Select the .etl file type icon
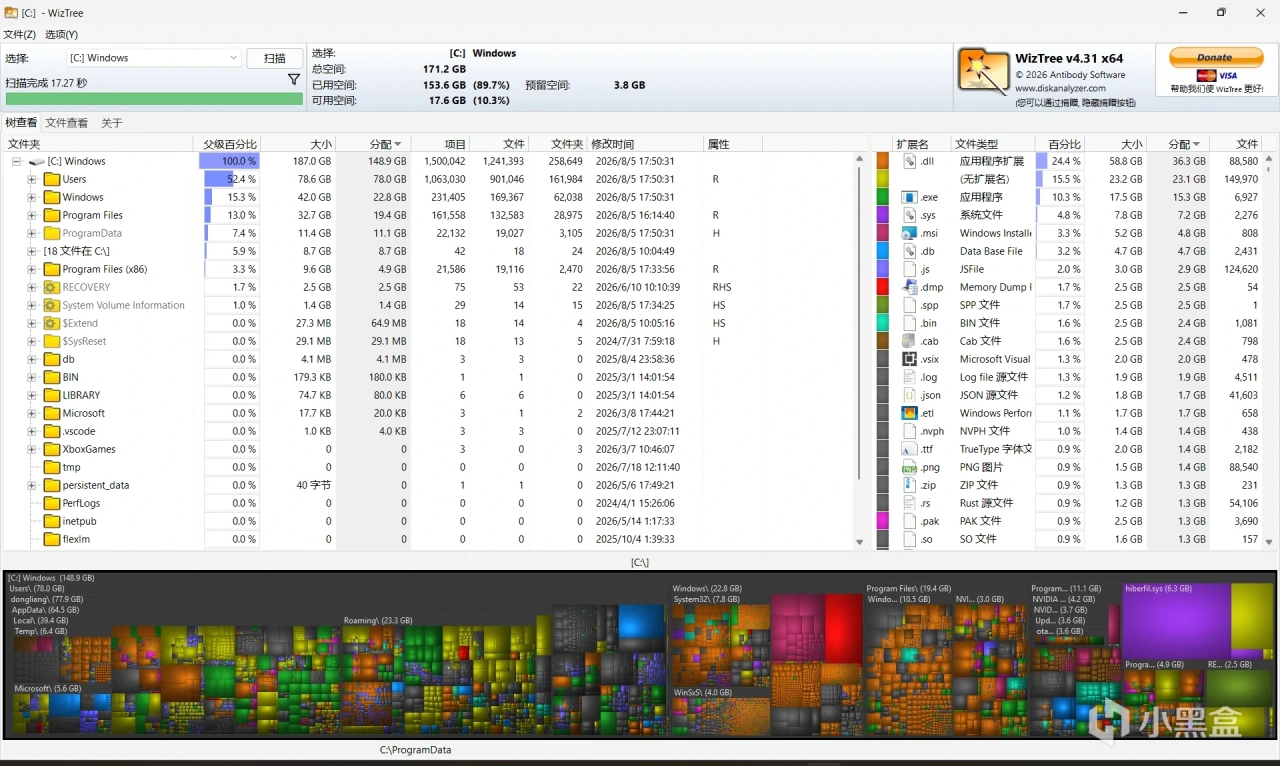Image resolution: width=1280 pixels, height=766 pixels. point(910,413)
